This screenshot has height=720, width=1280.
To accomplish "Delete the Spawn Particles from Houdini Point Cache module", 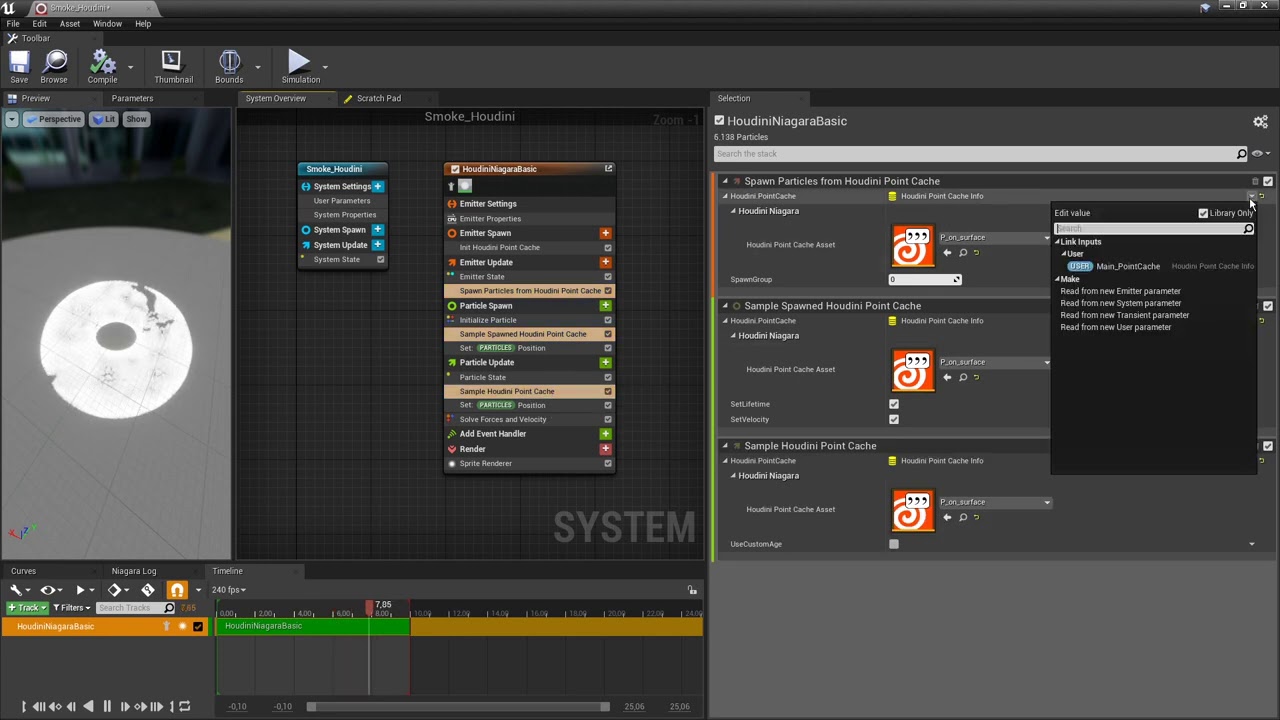I will (1255, 181).
